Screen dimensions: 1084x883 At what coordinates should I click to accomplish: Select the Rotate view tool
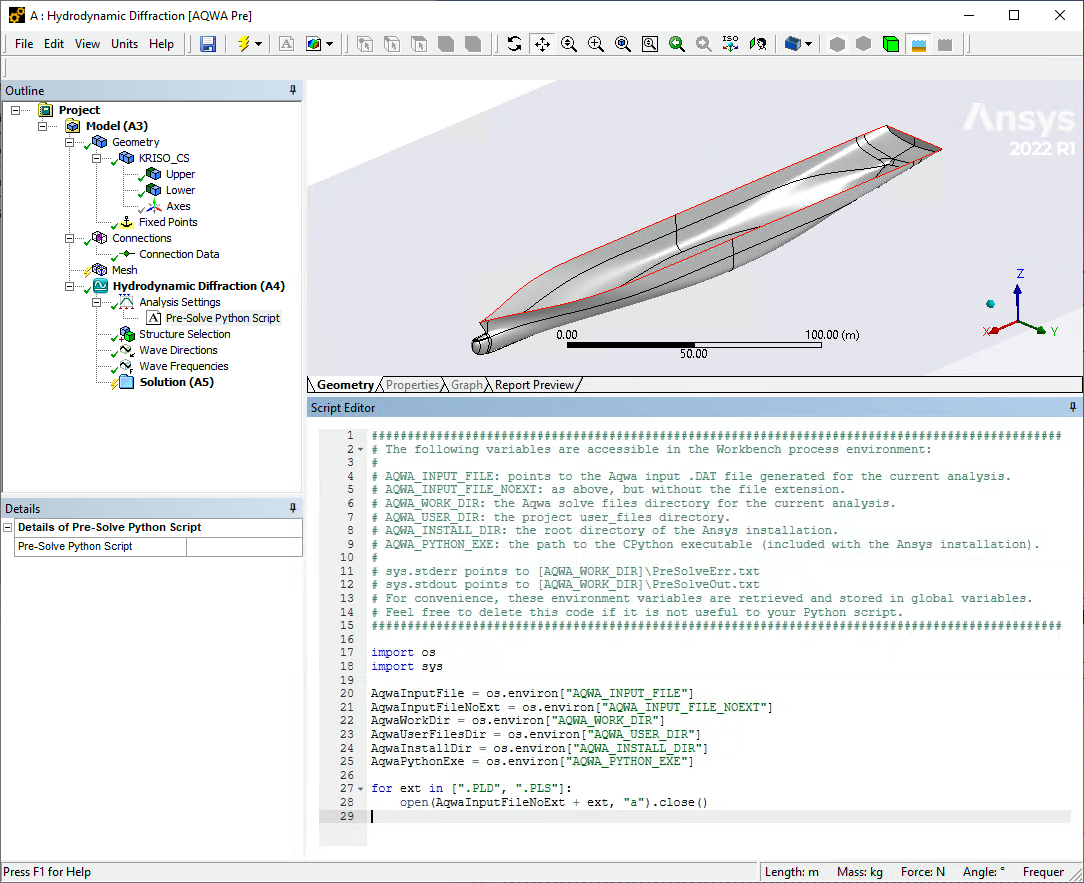click(514, 44)
